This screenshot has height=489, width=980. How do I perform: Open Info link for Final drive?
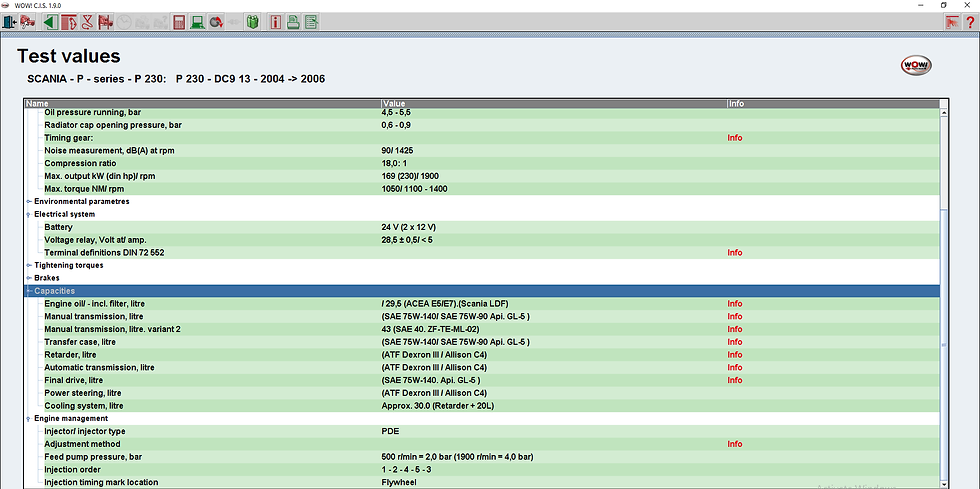click(x=735, y=380)
